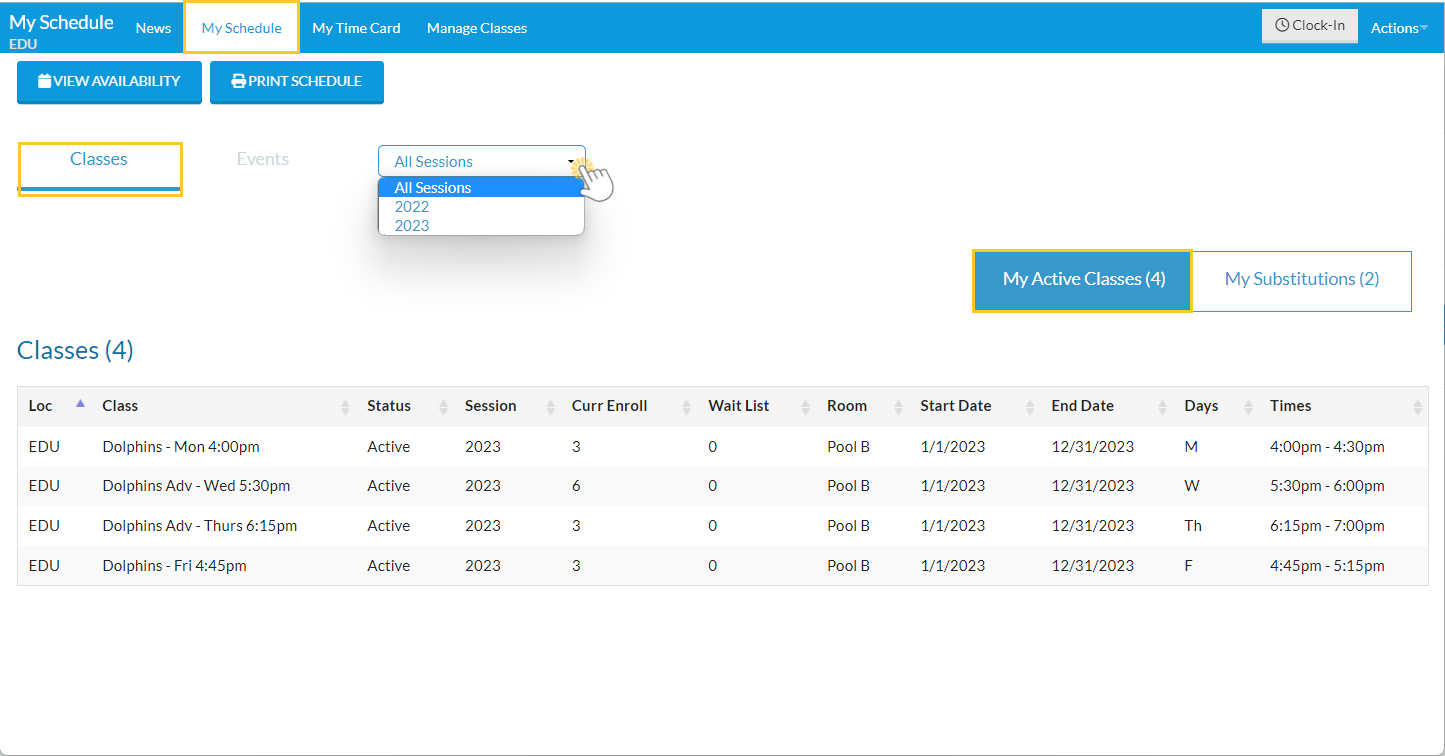Select the My Schedule nav tab
Image resolution: width=1445 pixels, height=756 pixels.
coord(242,28)
